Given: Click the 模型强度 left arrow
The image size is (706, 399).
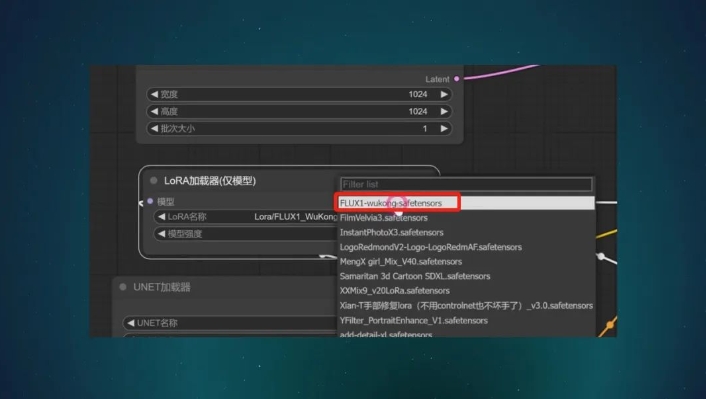Looking at the screenshot, I should (161, 234).
